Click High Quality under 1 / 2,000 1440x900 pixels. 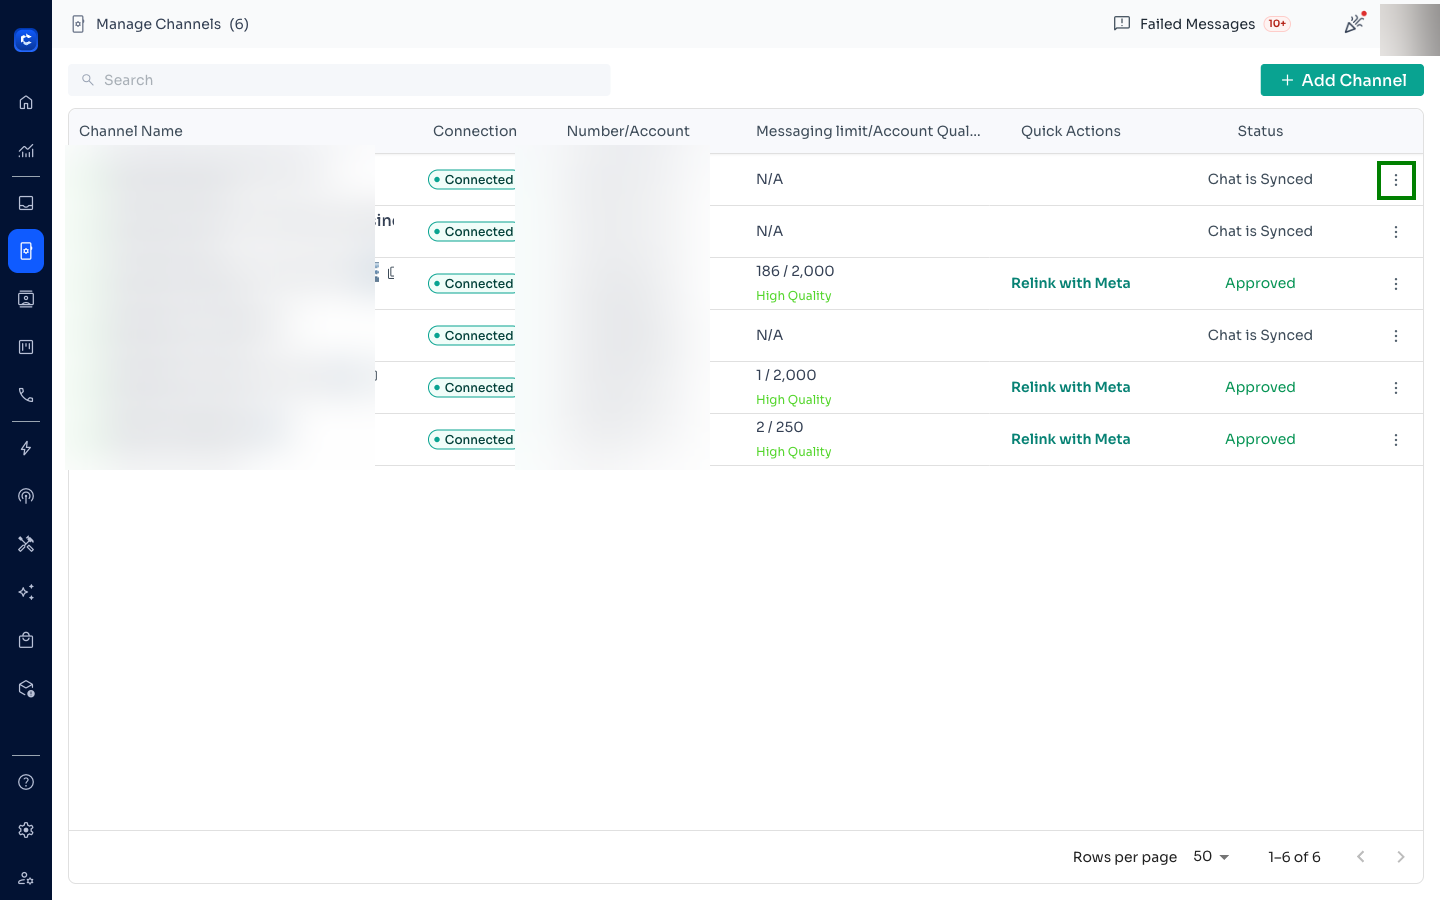794,400
